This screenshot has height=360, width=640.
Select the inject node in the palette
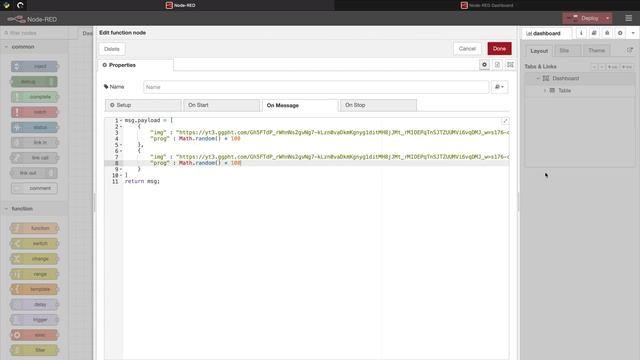(34, 66)
